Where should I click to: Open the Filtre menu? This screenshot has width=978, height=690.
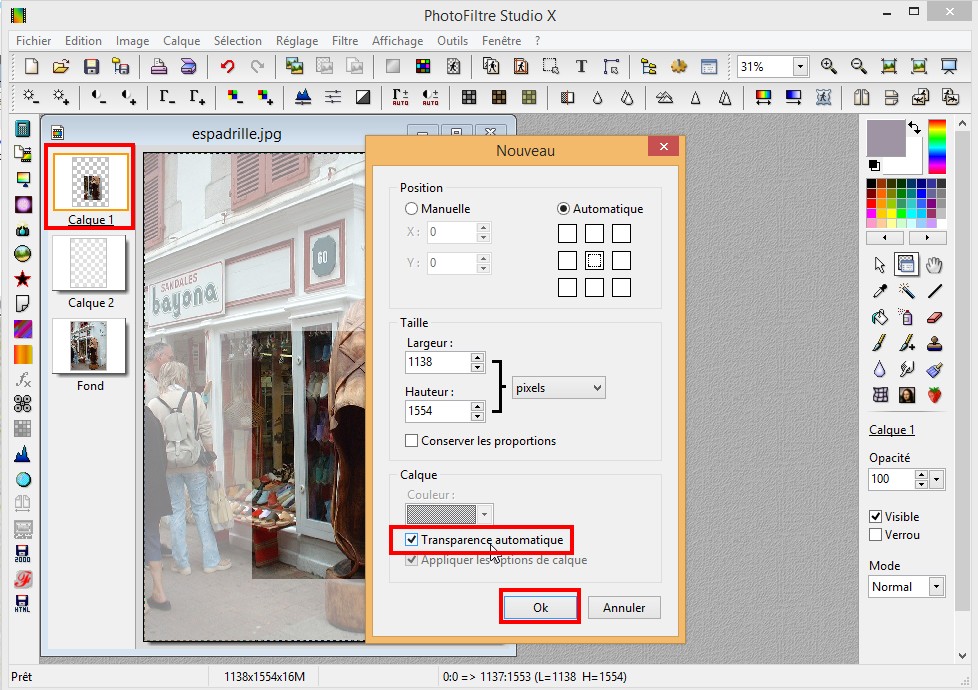click(345, 41)
